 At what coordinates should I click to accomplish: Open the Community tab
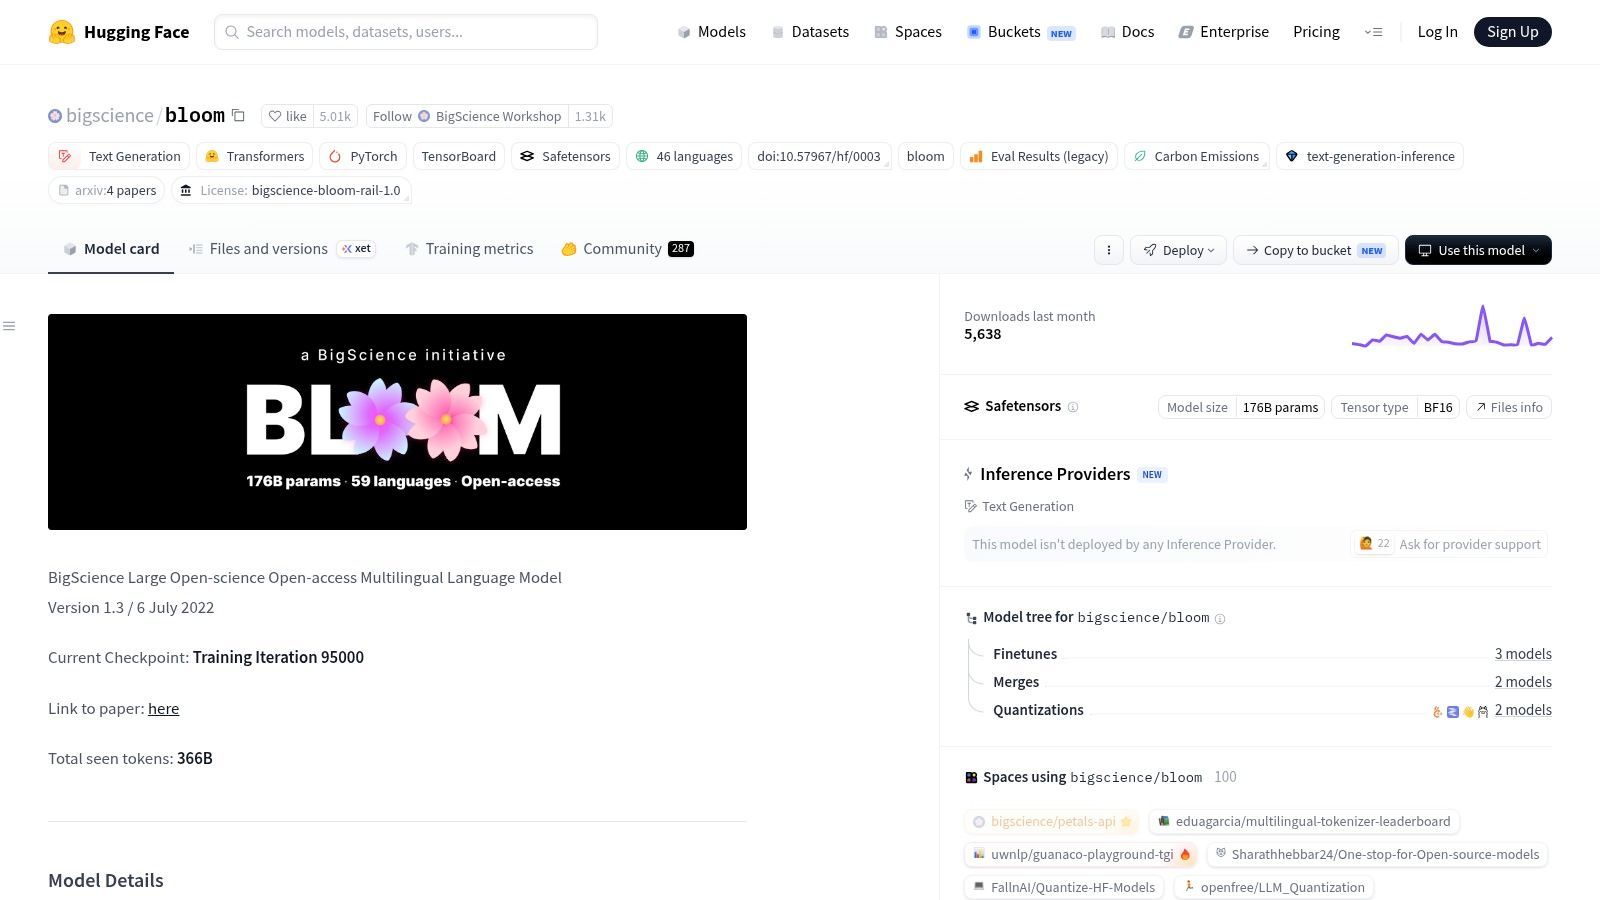tap(627, 249)
